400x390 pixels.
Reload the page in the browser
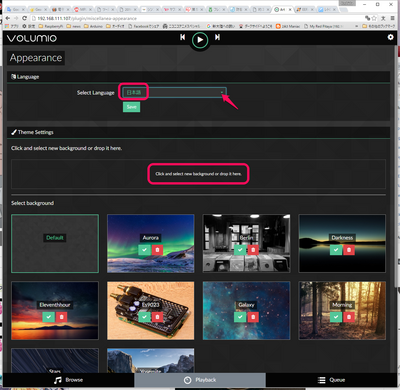[x=24, y=18]
